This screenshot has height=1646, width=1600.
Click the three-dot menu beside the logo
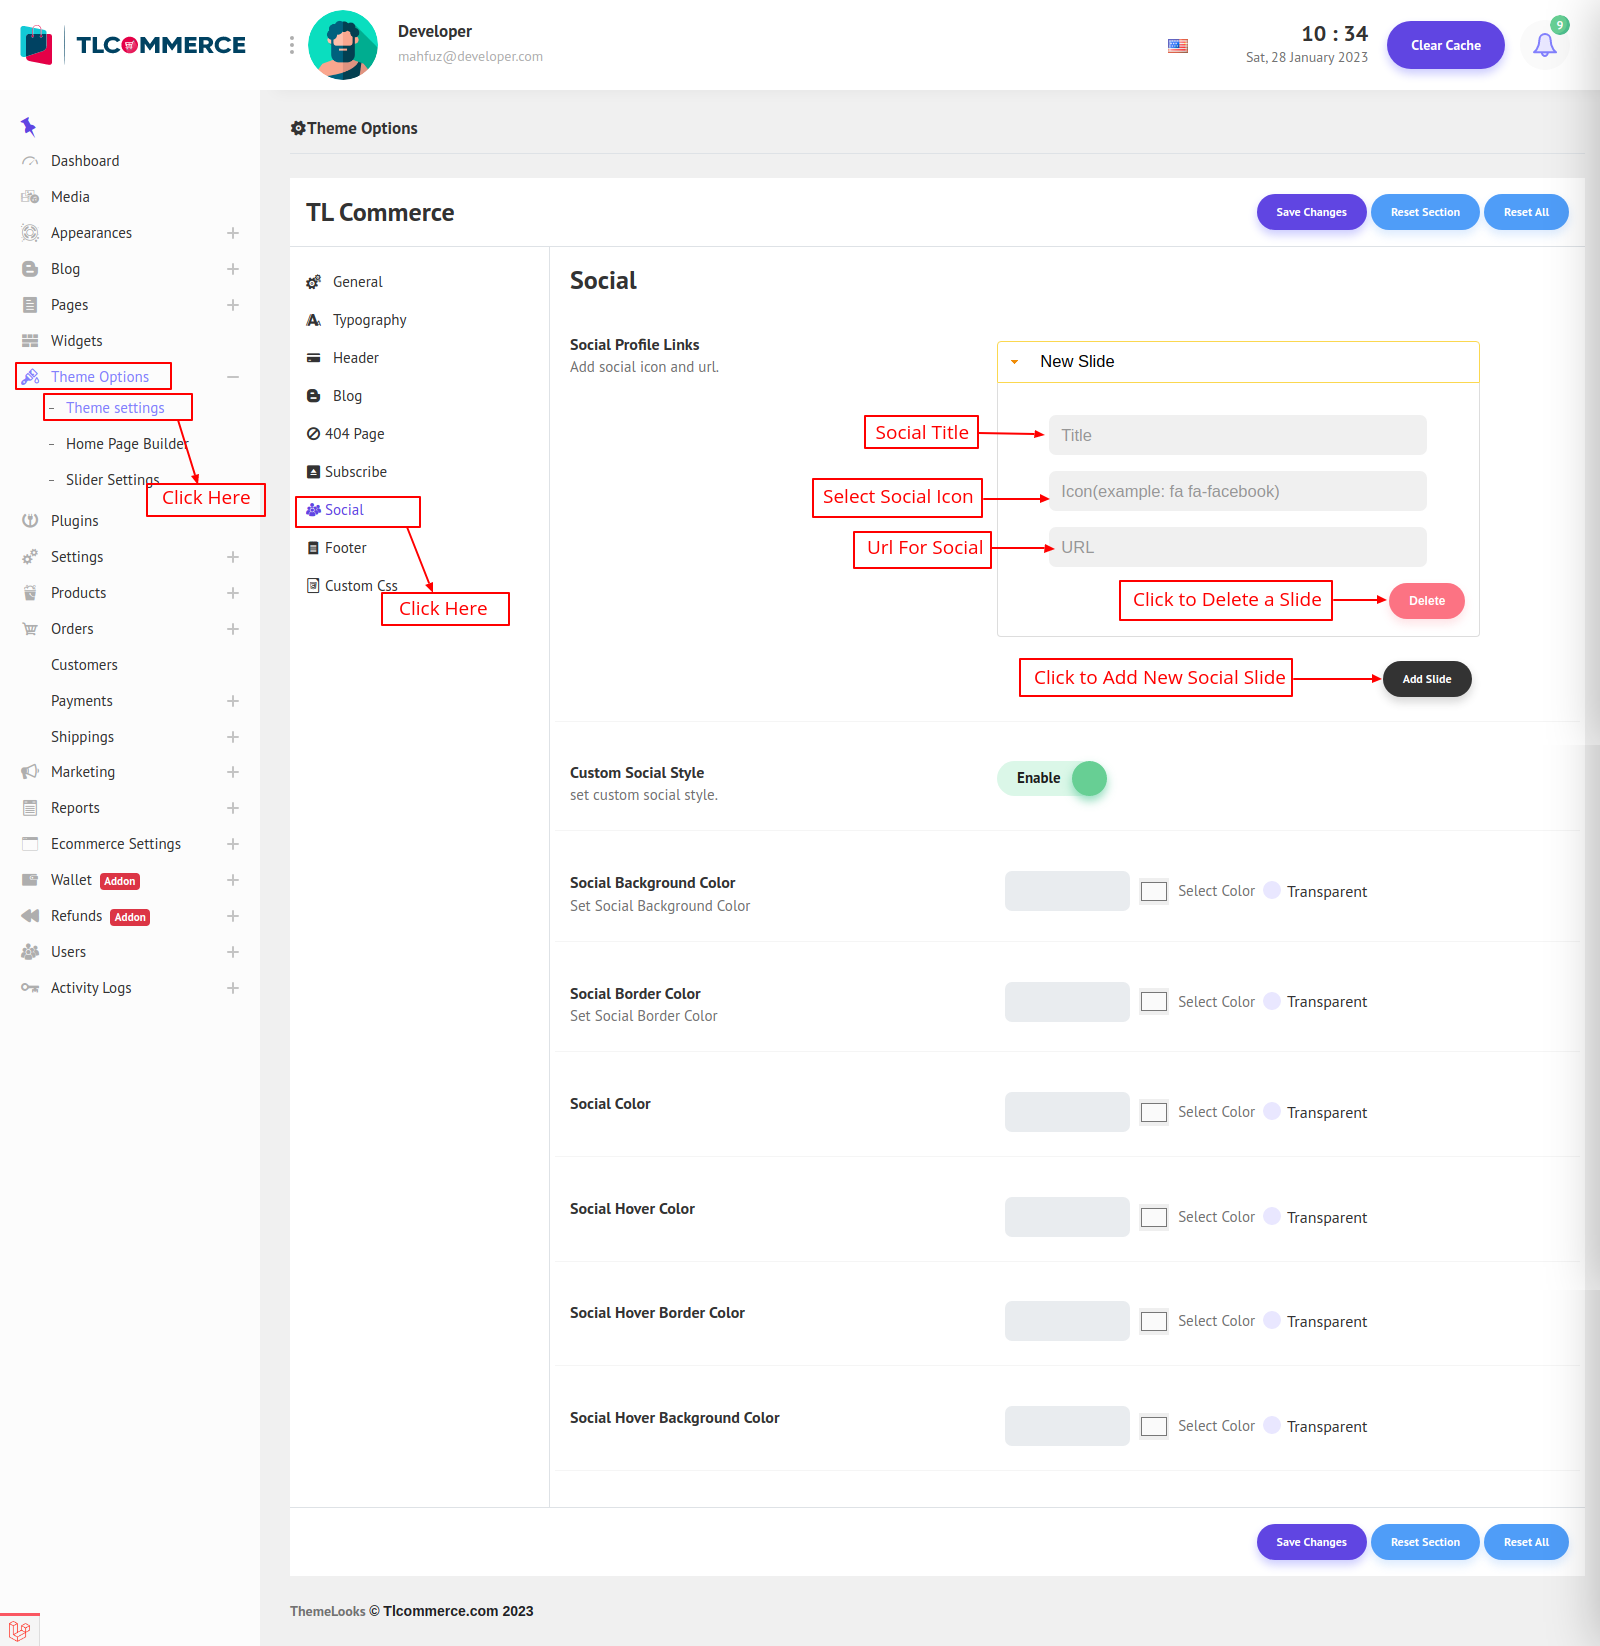292,45
